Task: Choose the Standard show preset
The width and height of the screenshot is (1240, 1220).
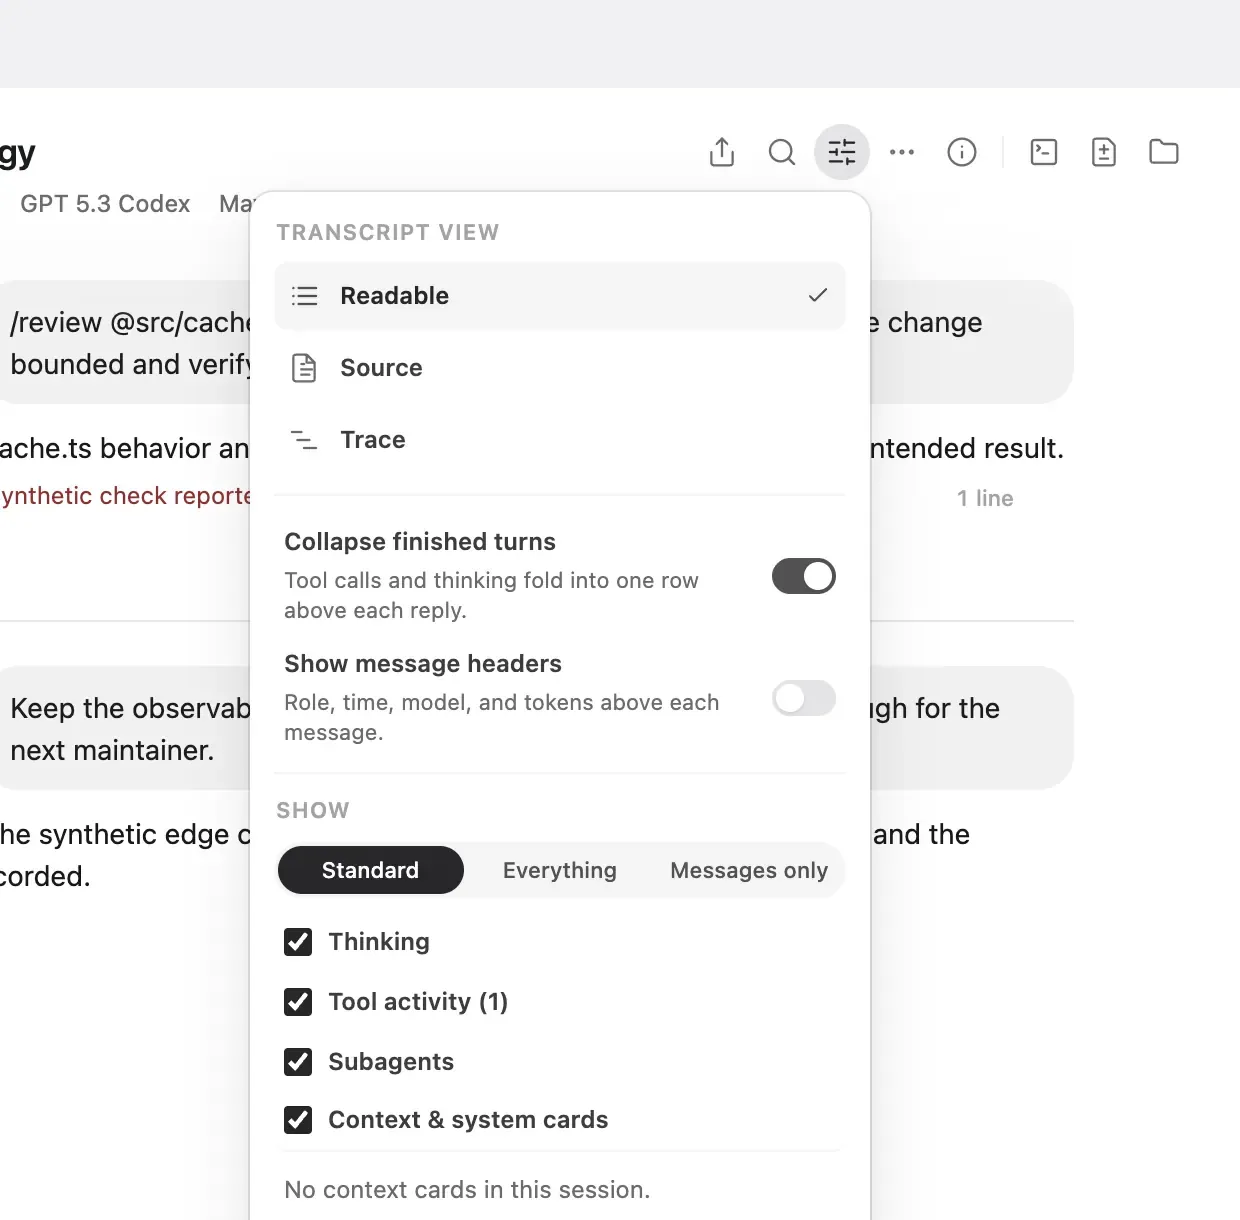Action: point(370,870)
